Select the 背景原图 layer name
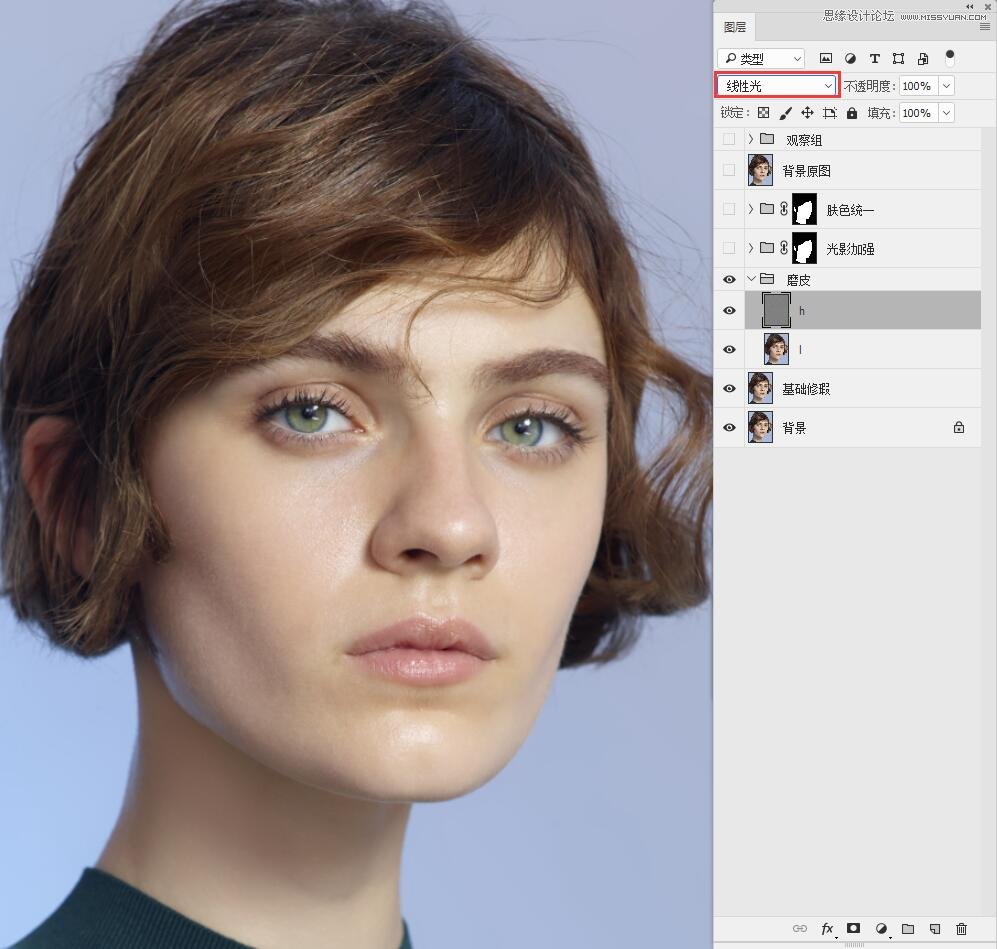 coord(806,171)
